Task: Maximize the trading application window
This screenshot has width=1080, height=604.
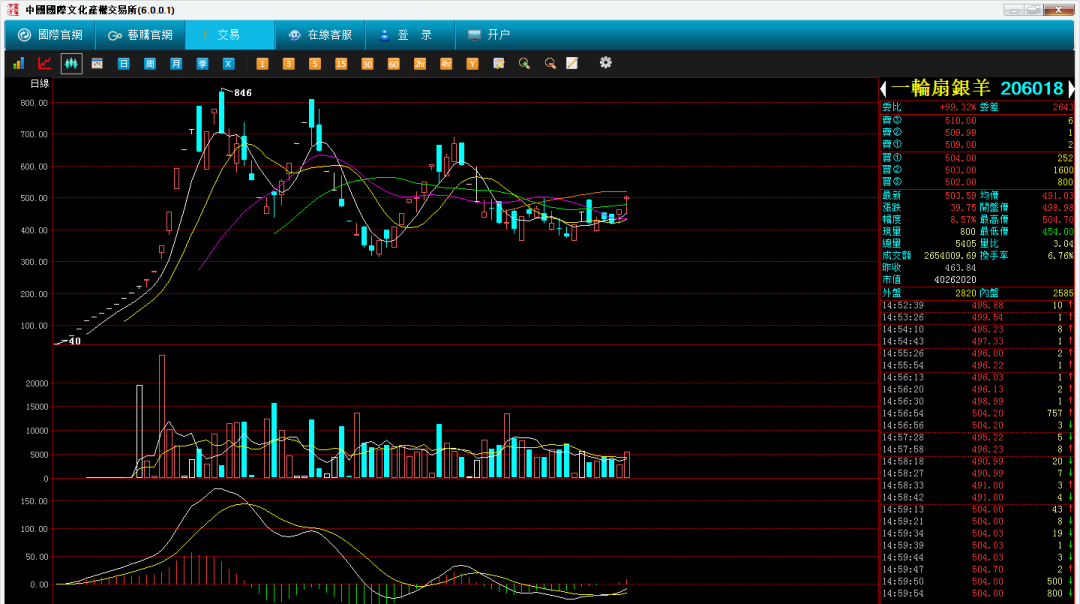Action: [1033, 10]
